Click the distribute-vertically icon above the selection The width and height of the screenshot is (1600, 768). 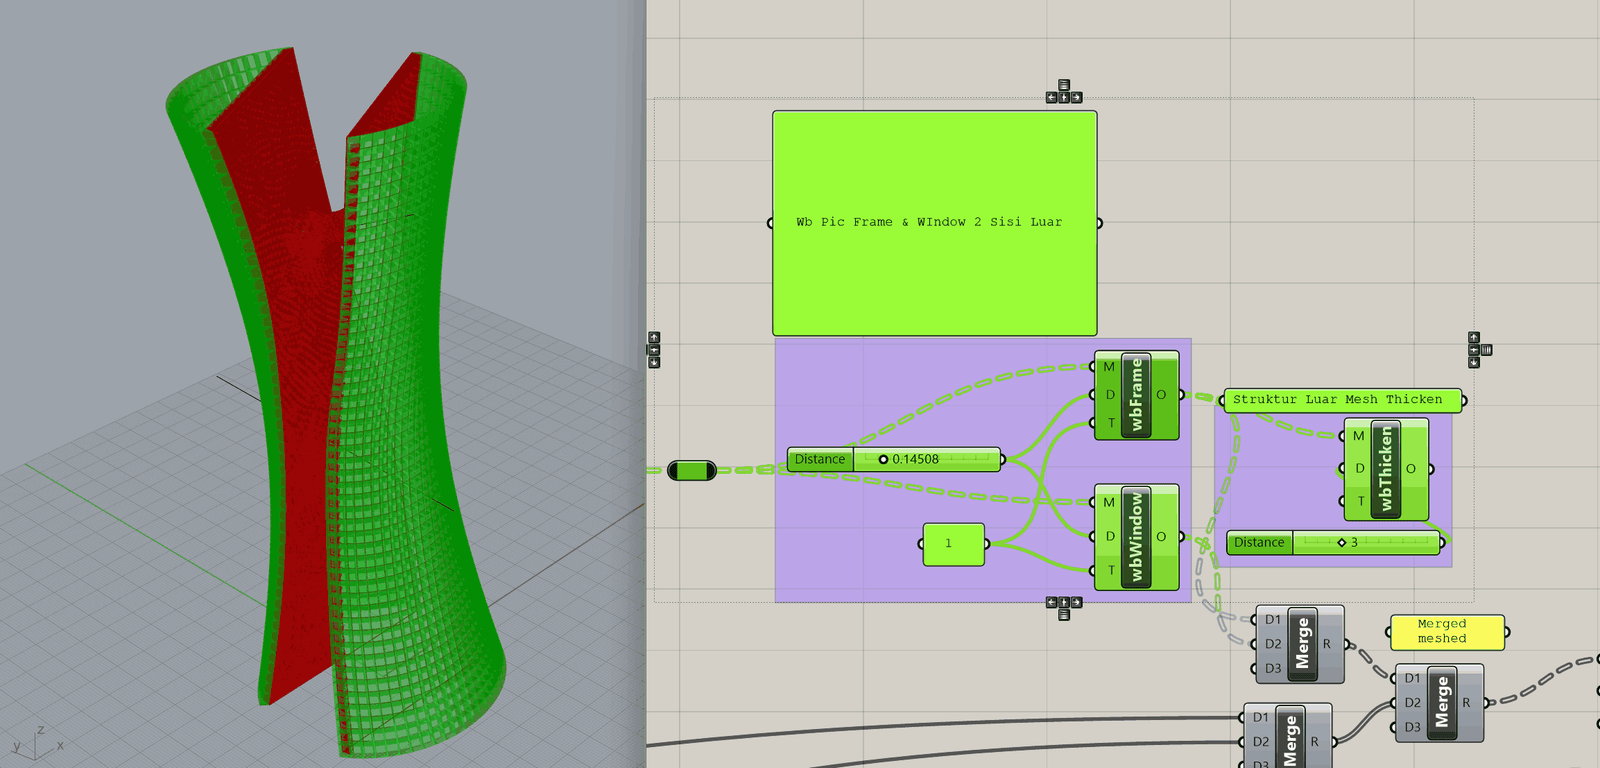click(x=1064, y=85)
